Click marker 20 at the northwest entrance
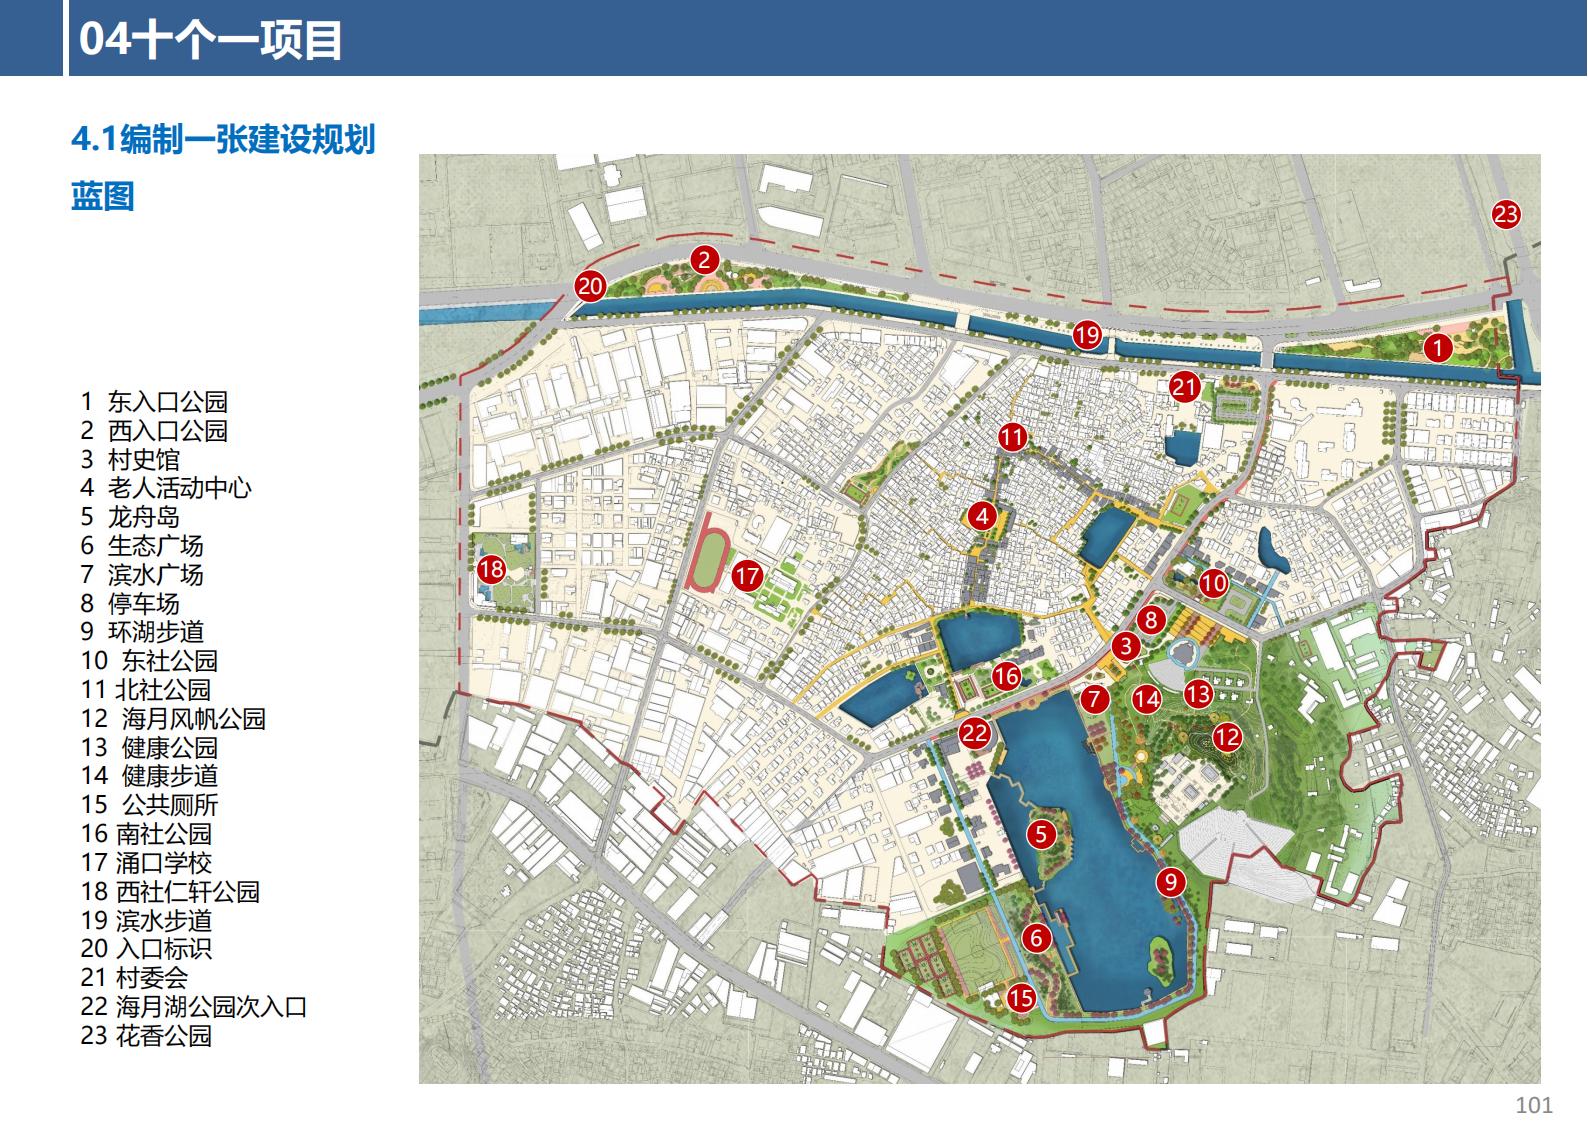Screen dimensions: 1588x1123 590,287
